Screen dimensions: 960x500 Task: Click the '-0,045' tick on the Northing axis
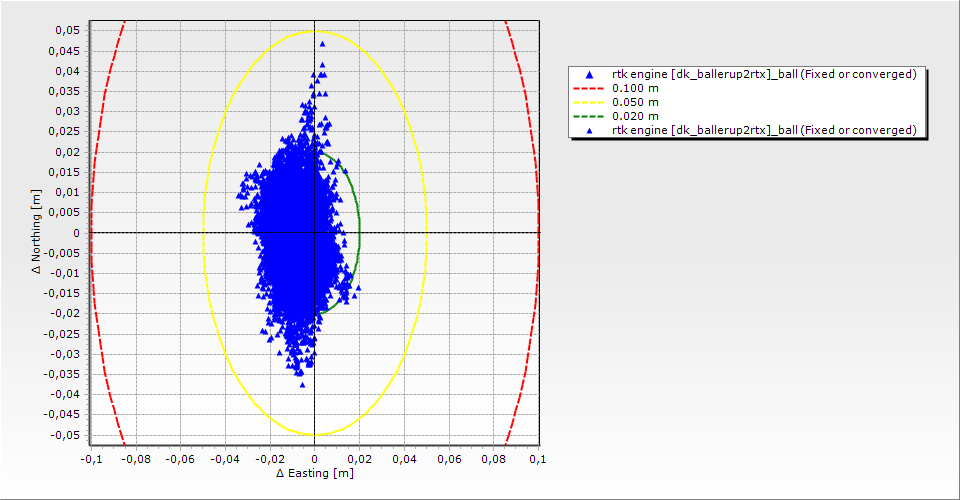click(62, 414)
